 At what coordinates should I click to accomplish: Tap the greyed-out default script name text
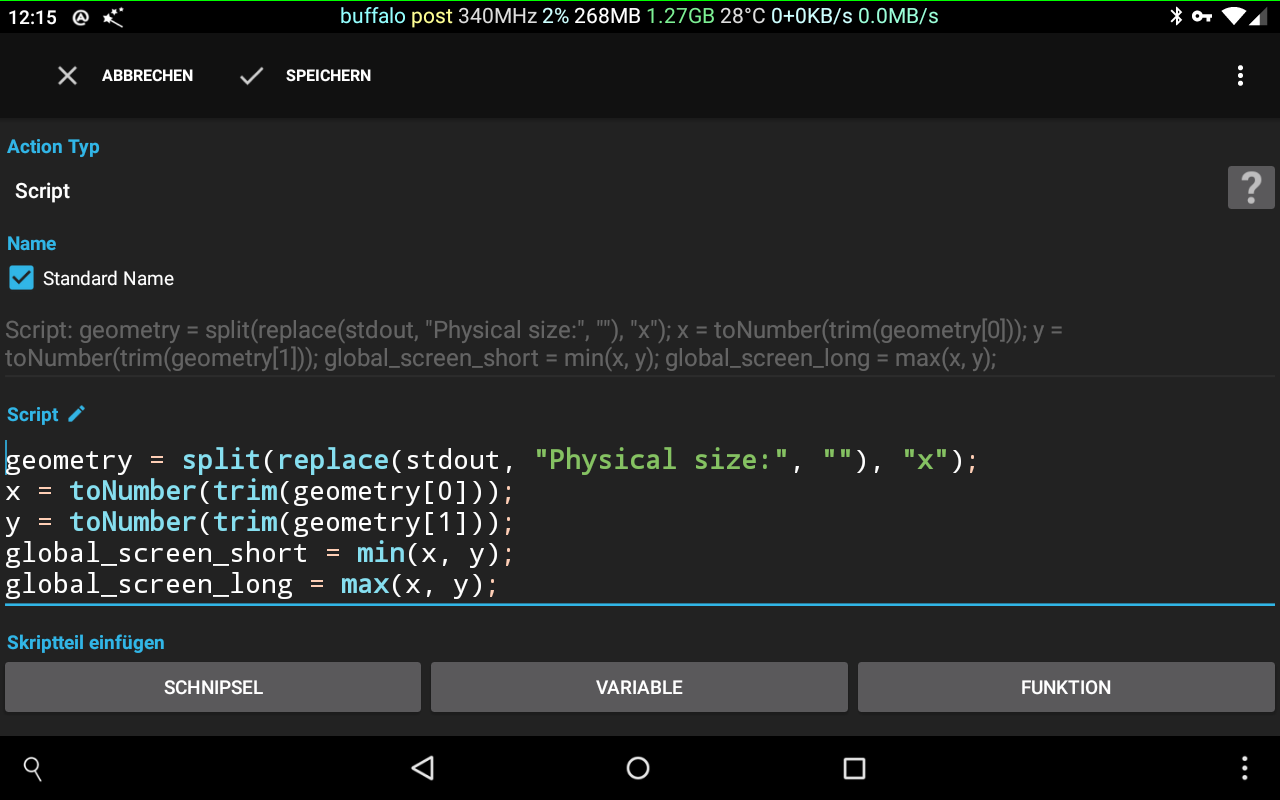point(535,344)
